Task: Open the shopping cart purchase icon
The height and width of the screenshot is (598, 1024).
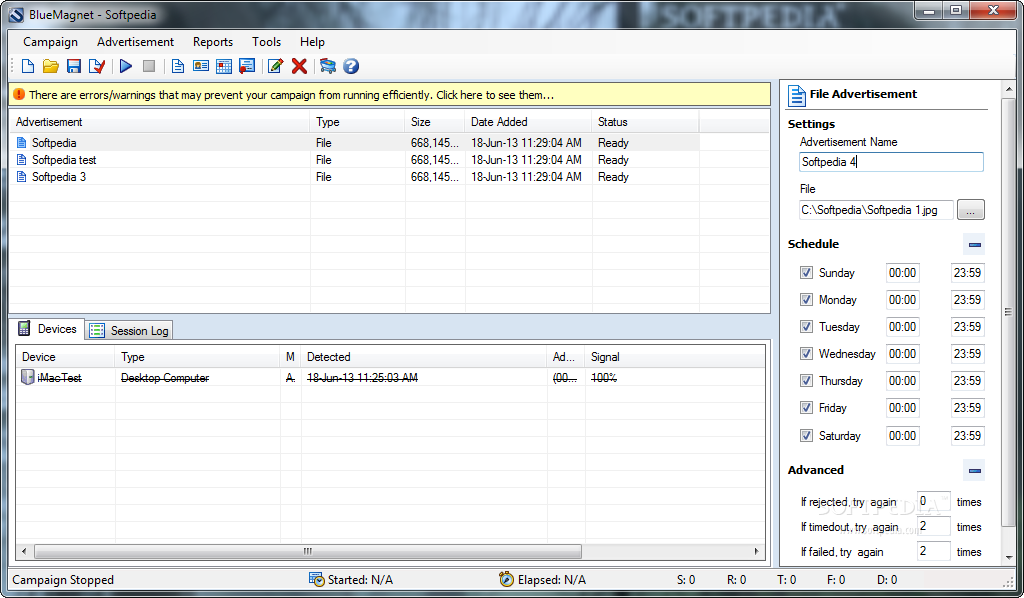Action: pos(328,66)
